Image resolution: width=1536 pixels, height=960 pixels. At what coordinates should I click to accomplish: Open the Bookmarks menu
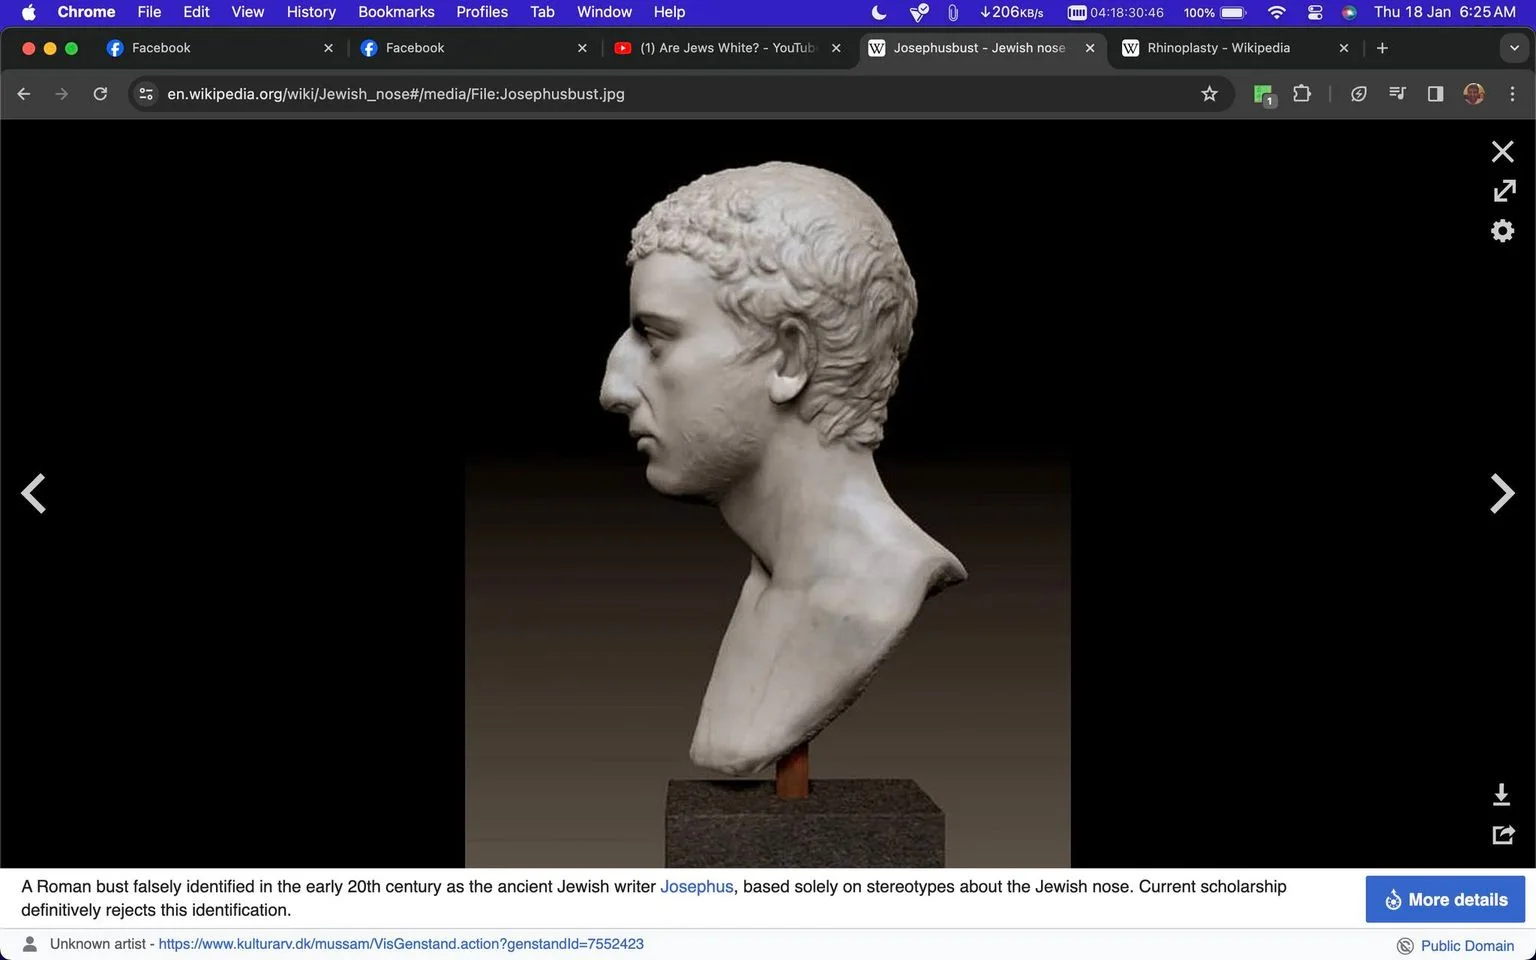click(396, 12)
